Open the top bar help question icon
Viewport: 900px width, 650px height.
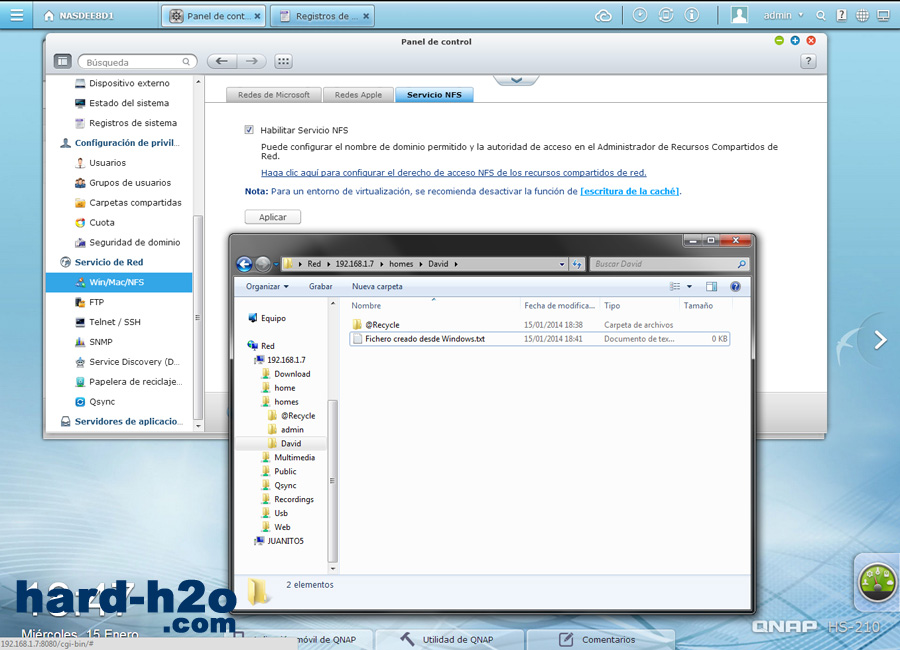[x=841, y=16]
